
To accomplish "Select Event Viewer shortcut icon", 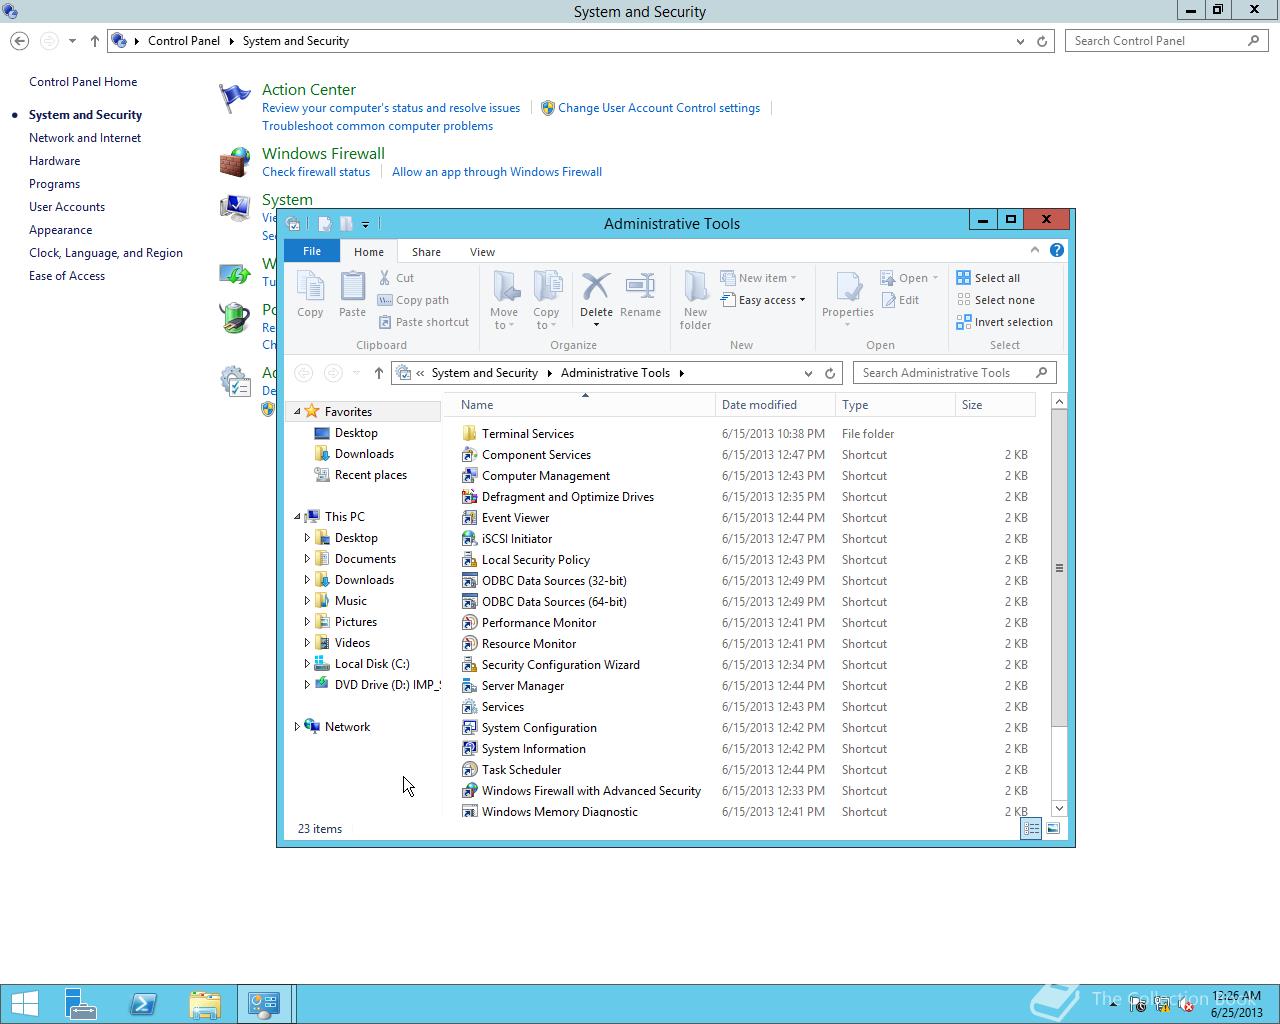I will pos(469,518).
